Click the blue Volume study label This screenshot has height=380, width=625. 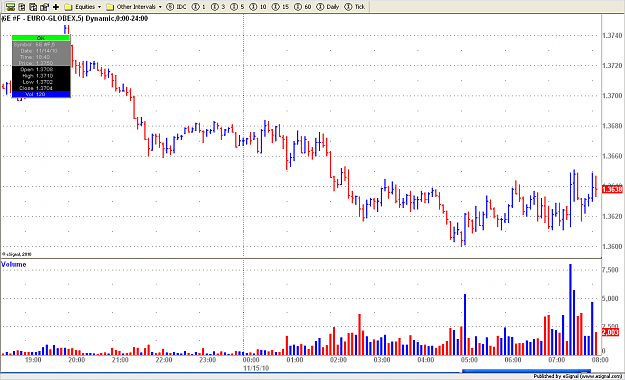(14, 264)
